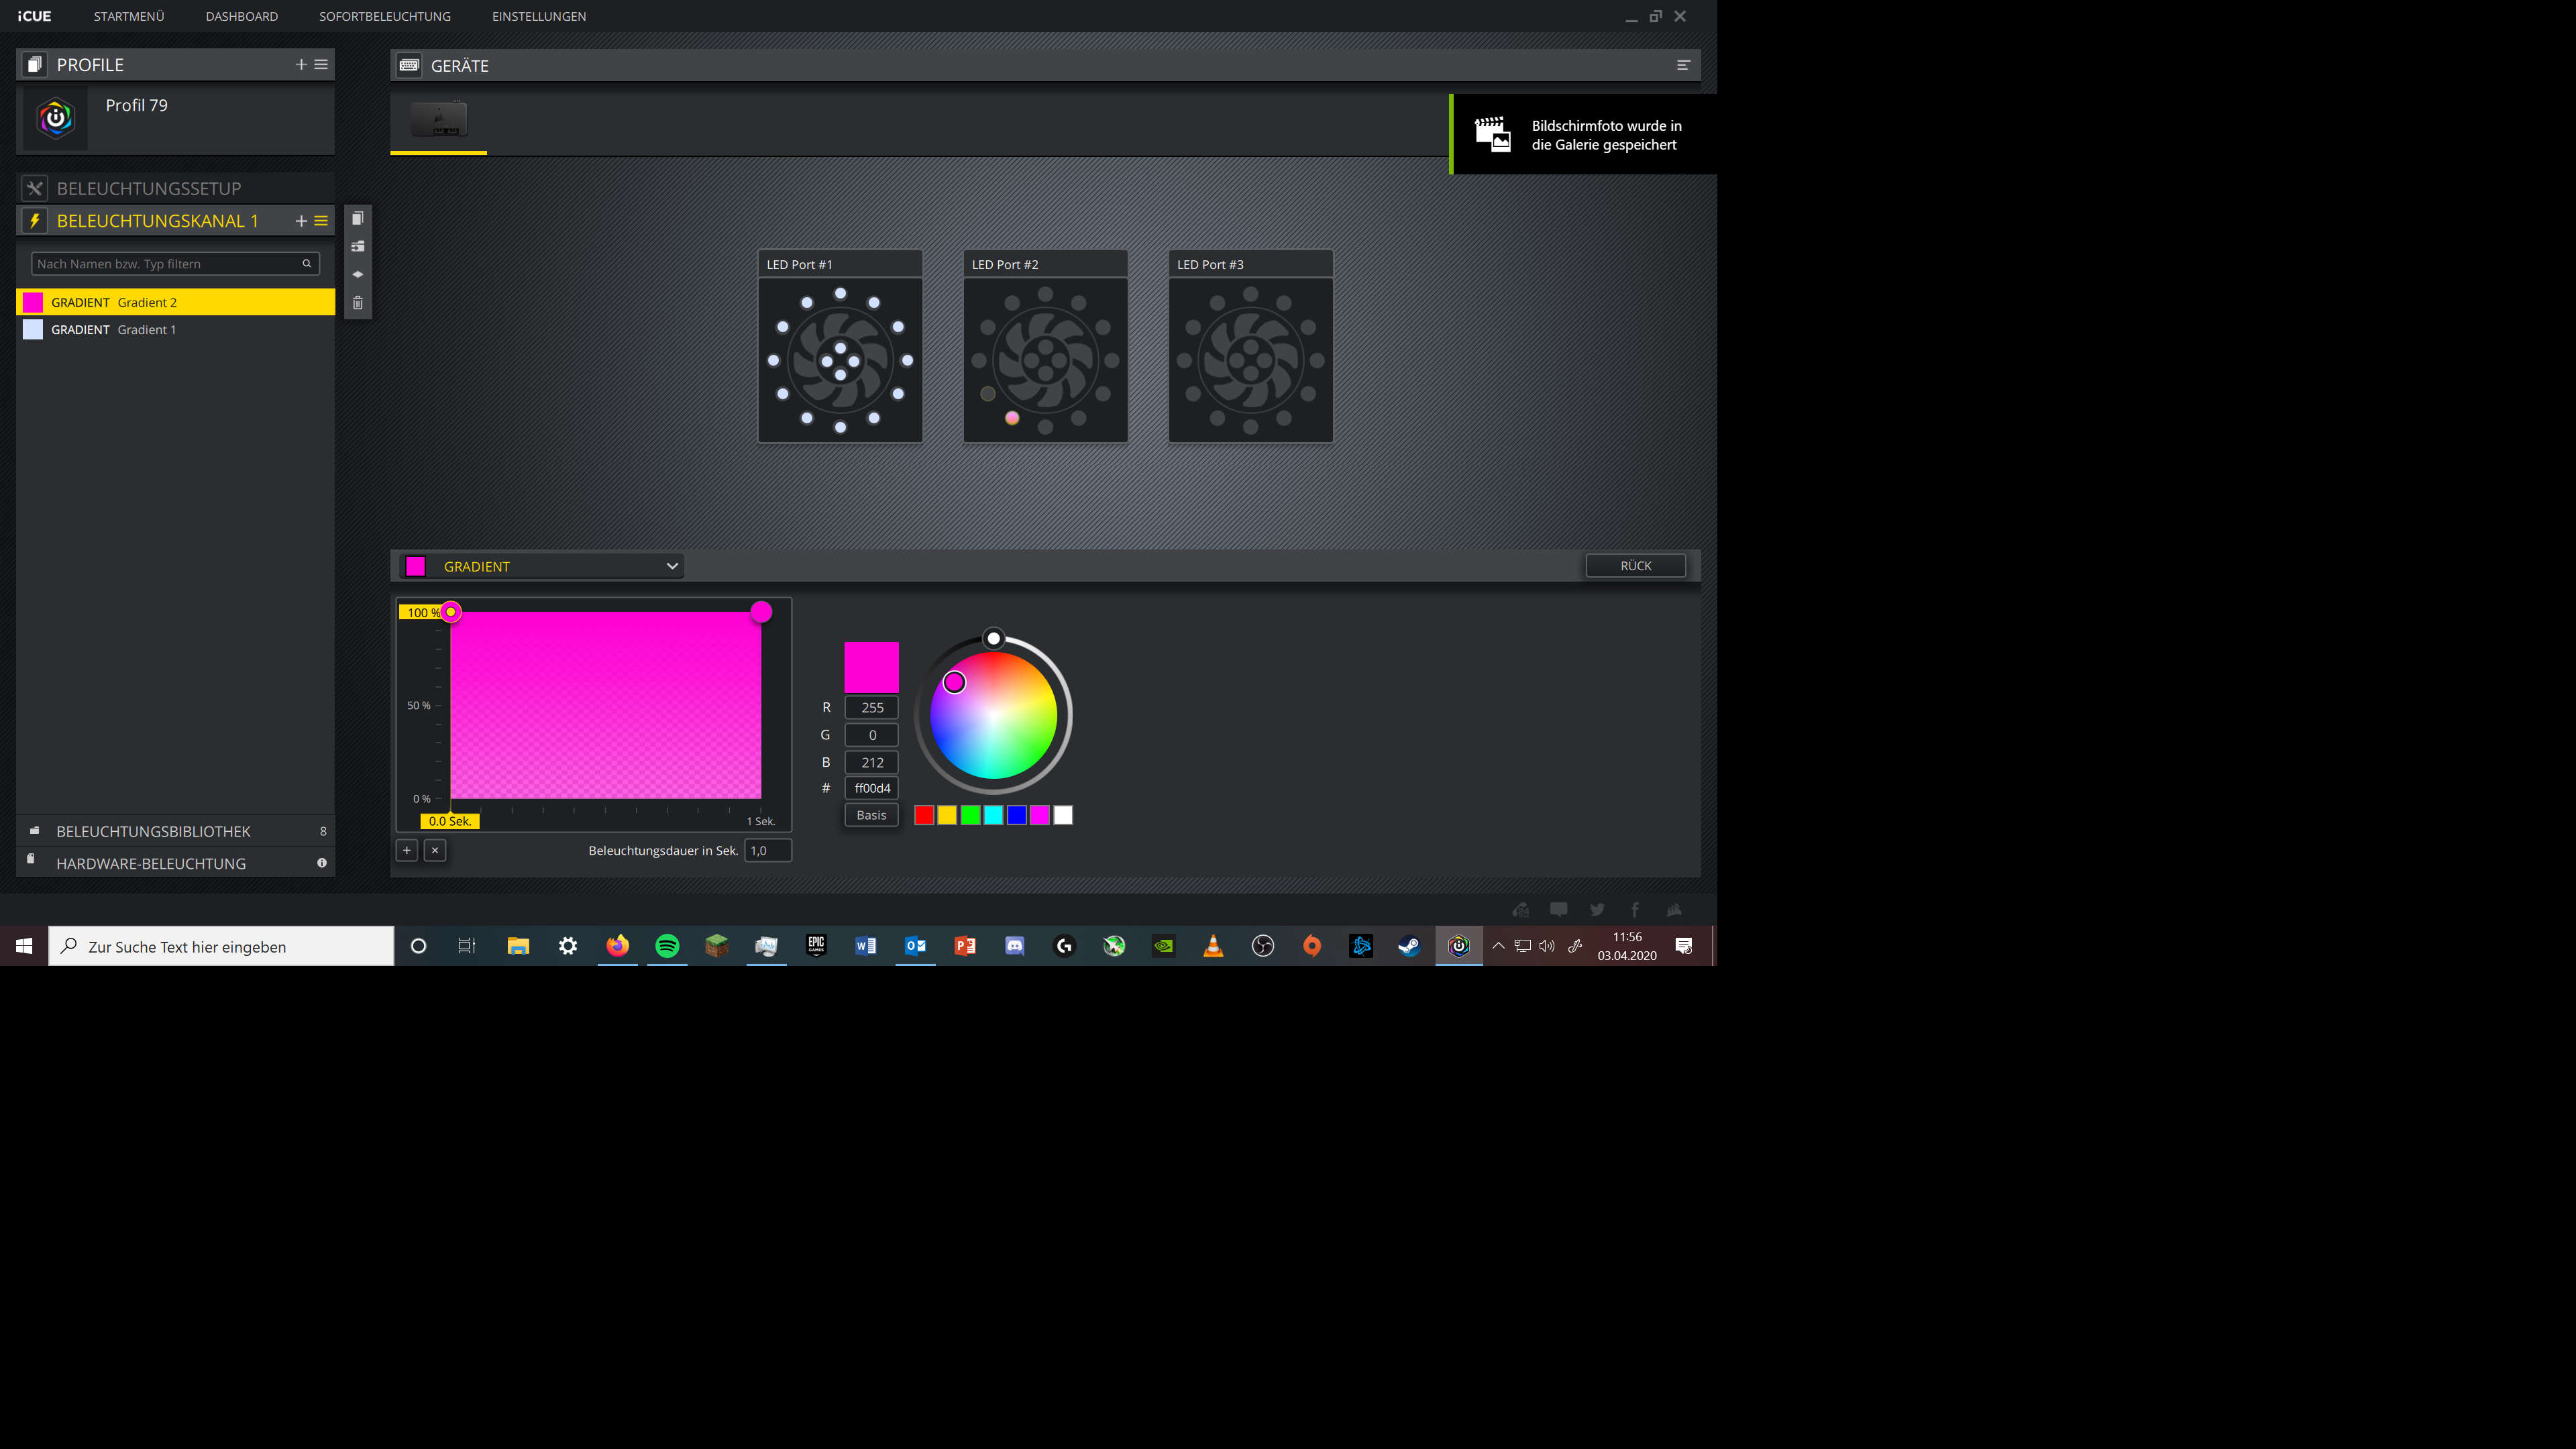Add new effect to Beleuchtungskanal 1
The width and height of the screenshot is (2576, 1449).
[301, 221]
